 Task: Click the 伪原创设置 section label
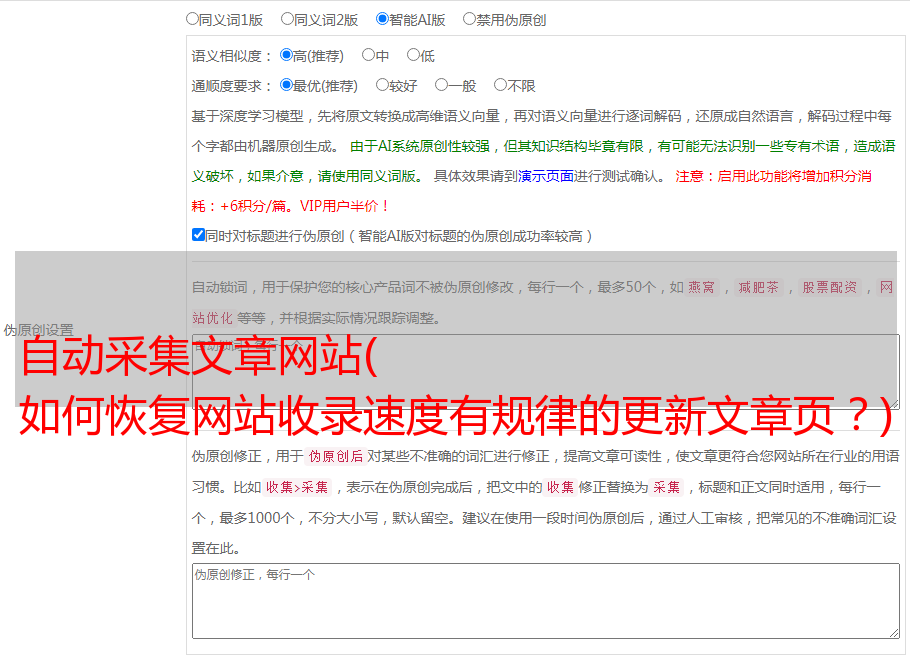38,330
